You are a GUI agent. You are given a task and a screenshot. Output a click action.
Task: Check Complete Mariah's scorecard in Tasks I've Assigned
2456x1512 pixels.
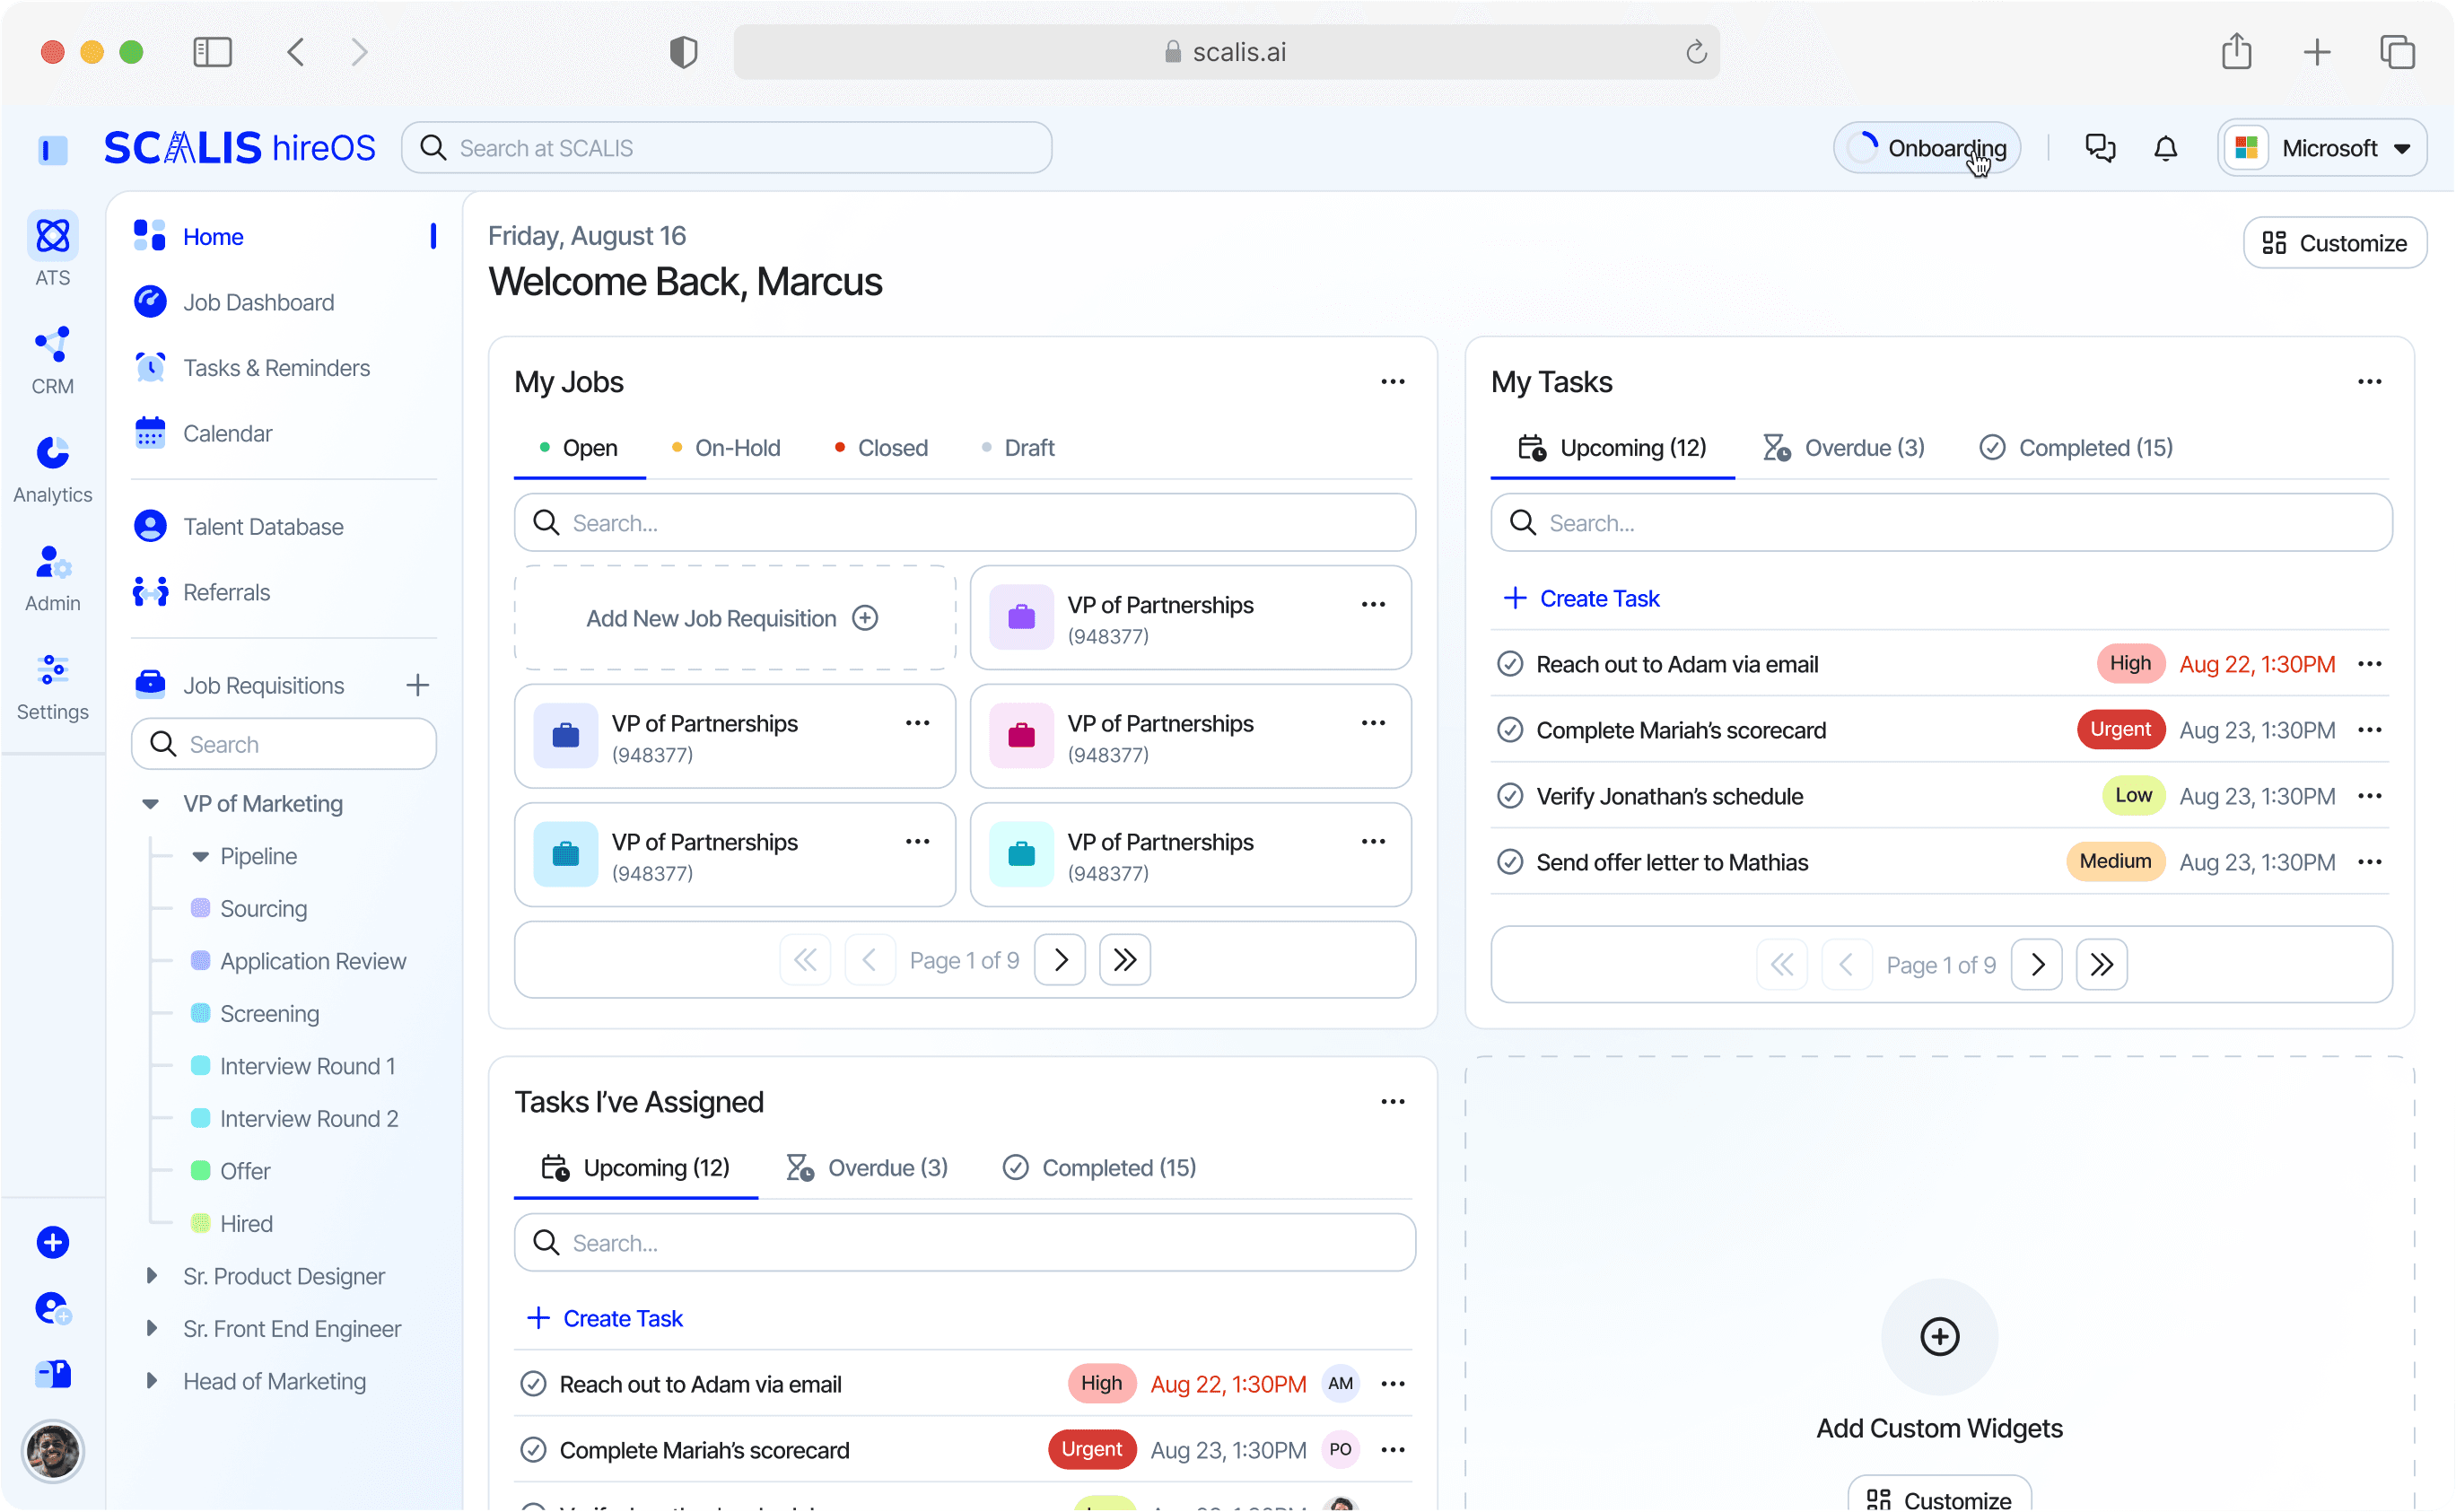[533, 1450]
